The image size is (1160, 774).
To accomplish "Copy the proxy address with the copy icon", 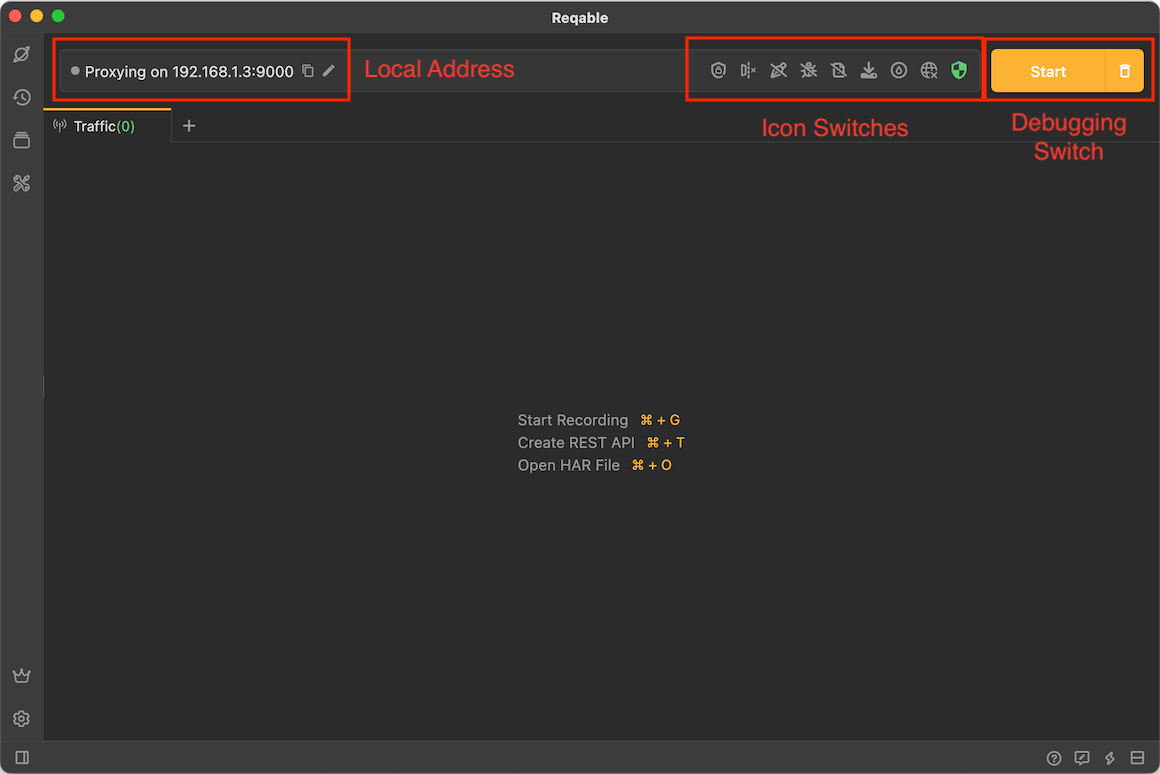I will click(308, 71).
